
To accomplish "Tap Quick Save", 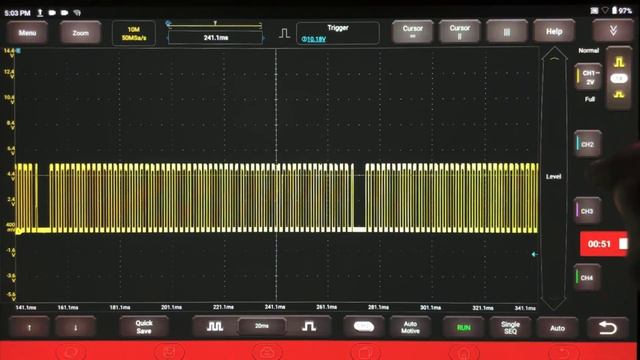I will [144, 327].
